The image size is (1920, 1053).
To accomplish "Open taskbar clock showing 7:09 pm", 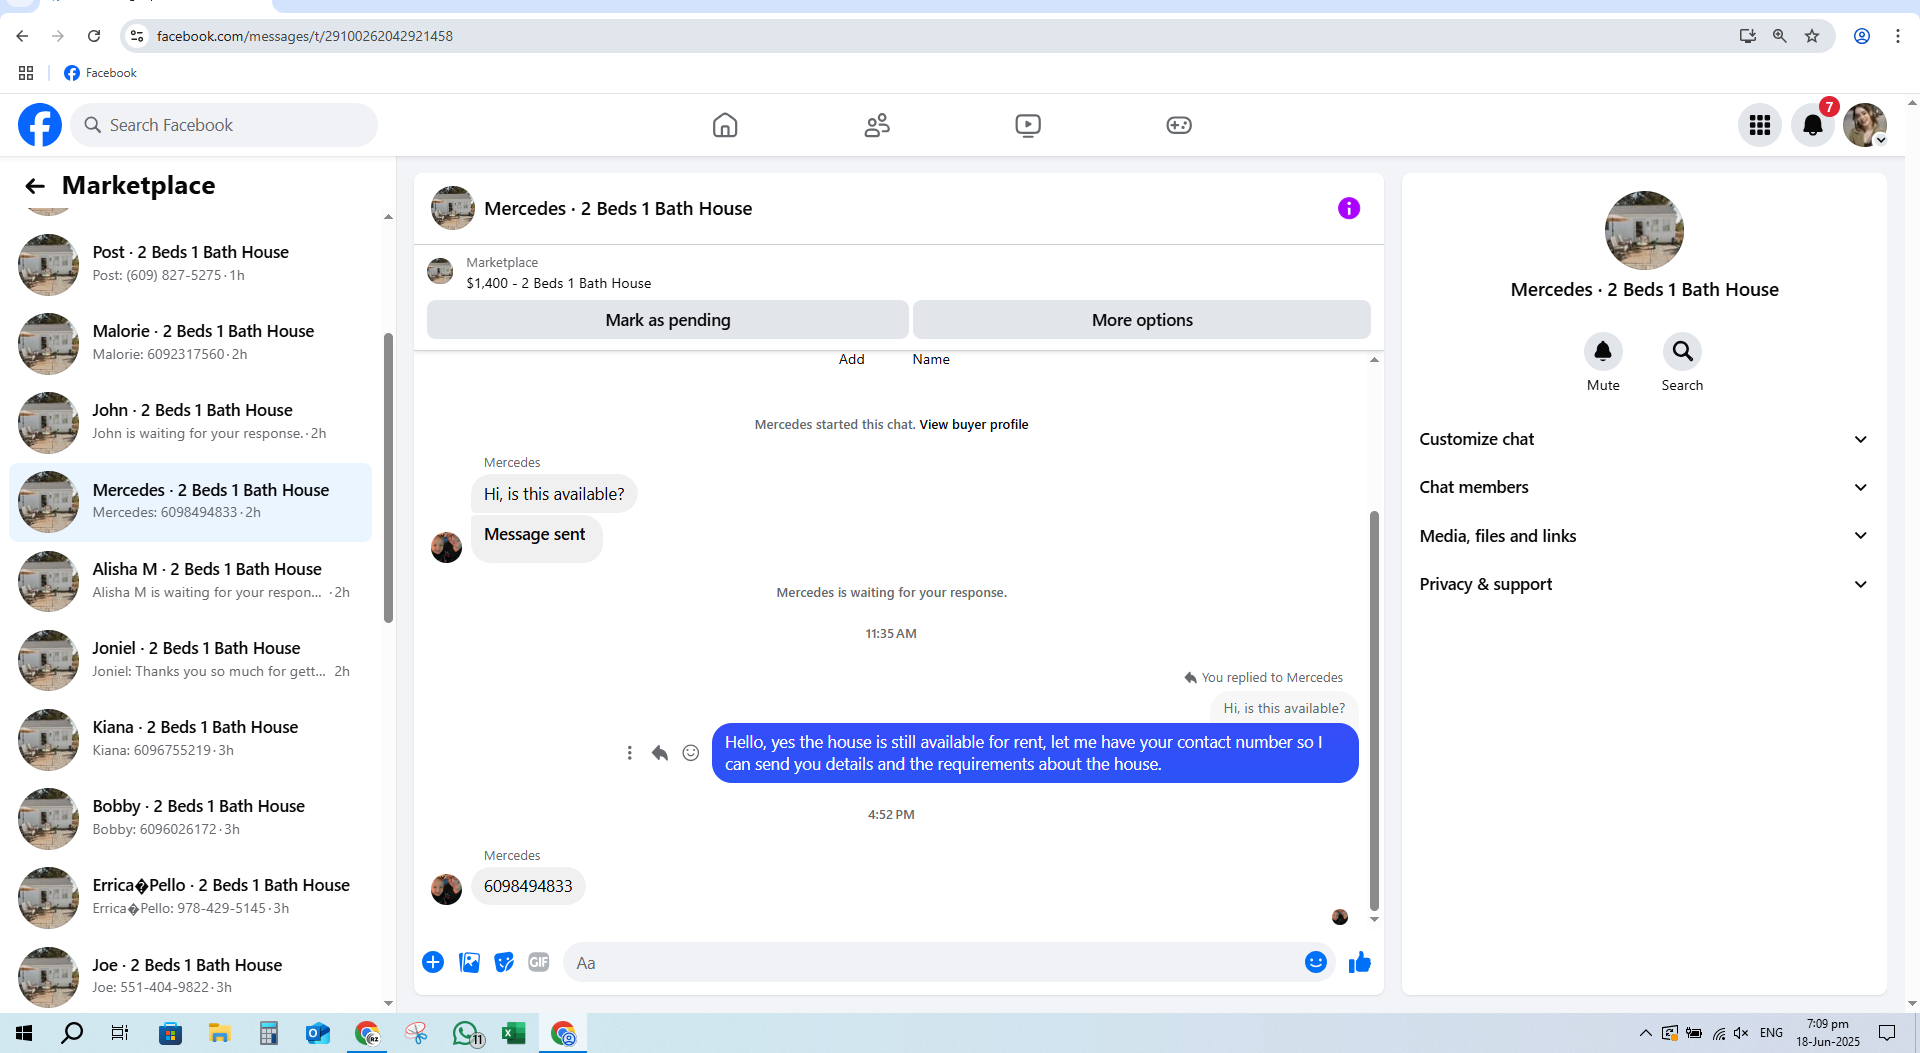I will click(1828, 1033).
